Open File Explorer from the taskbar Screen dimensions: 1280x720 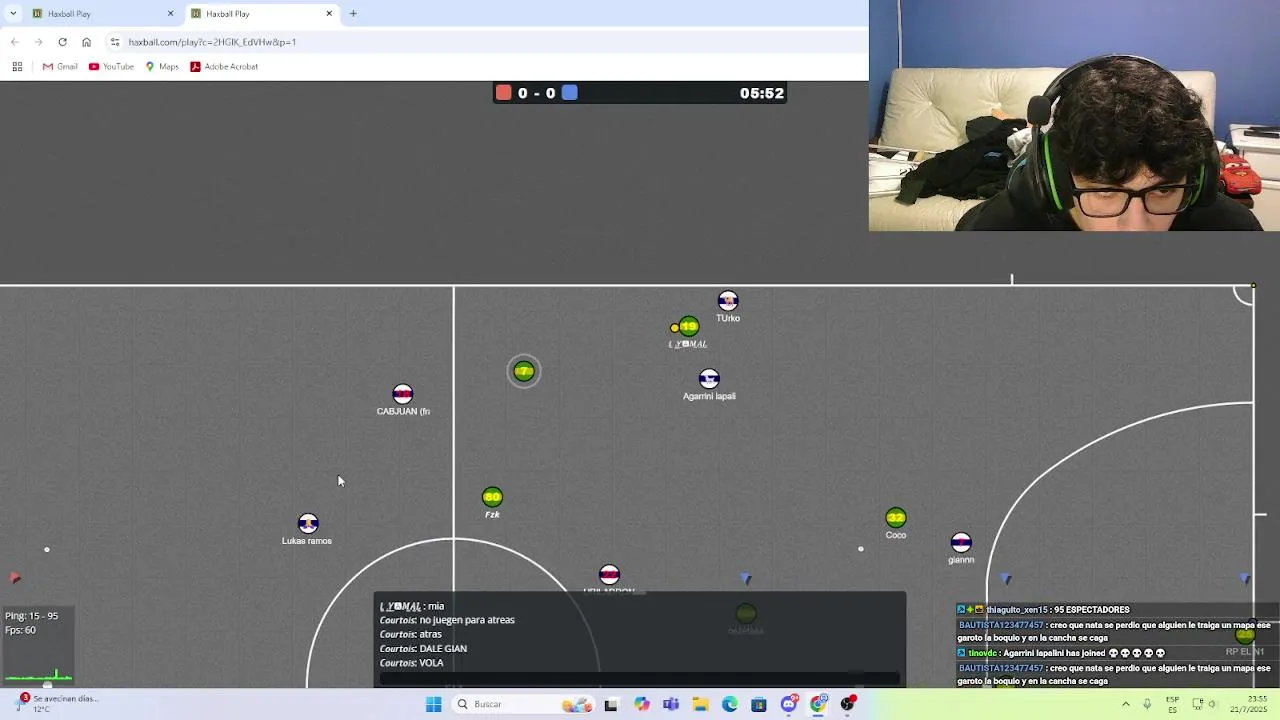click(700, 704)
